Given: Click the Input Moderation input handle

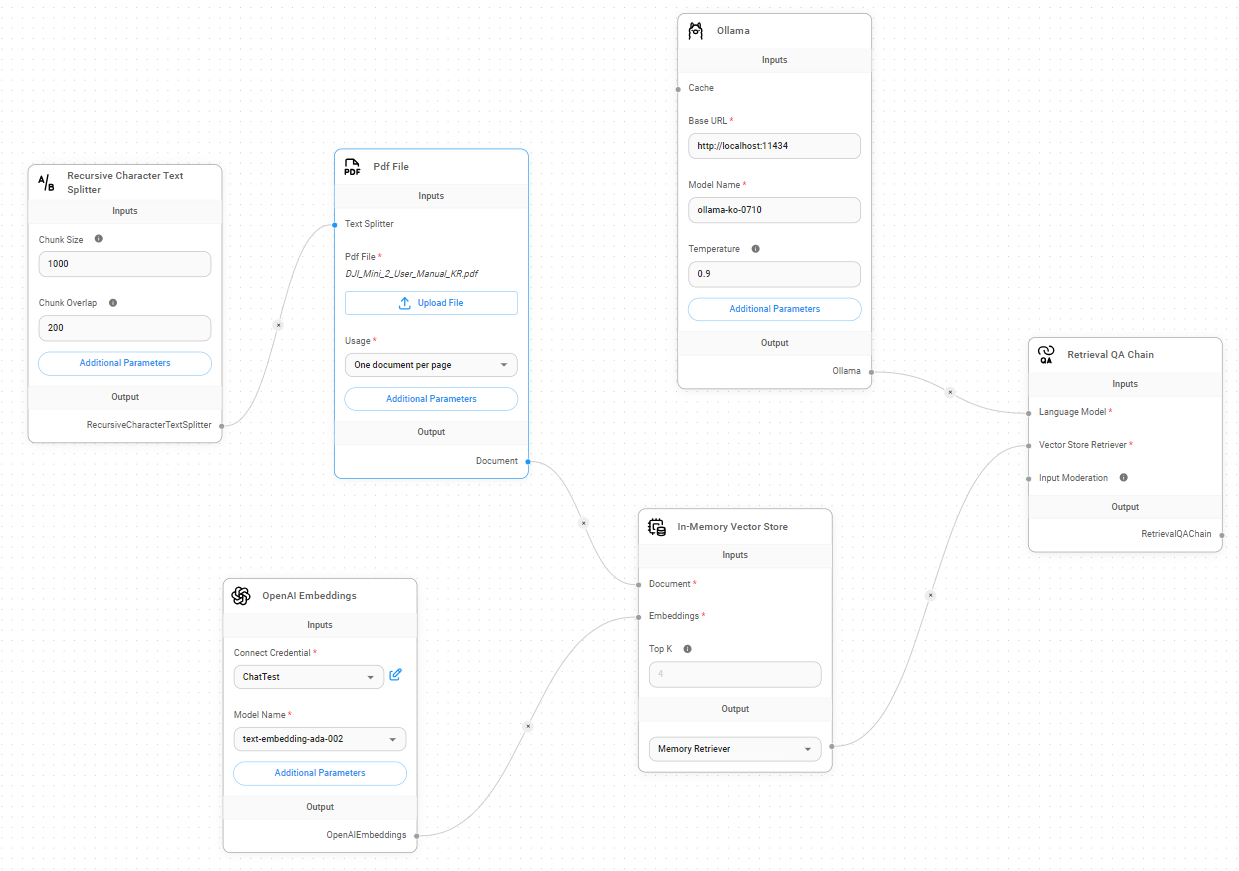Looking at the screenshot, I should (1029, 478).
